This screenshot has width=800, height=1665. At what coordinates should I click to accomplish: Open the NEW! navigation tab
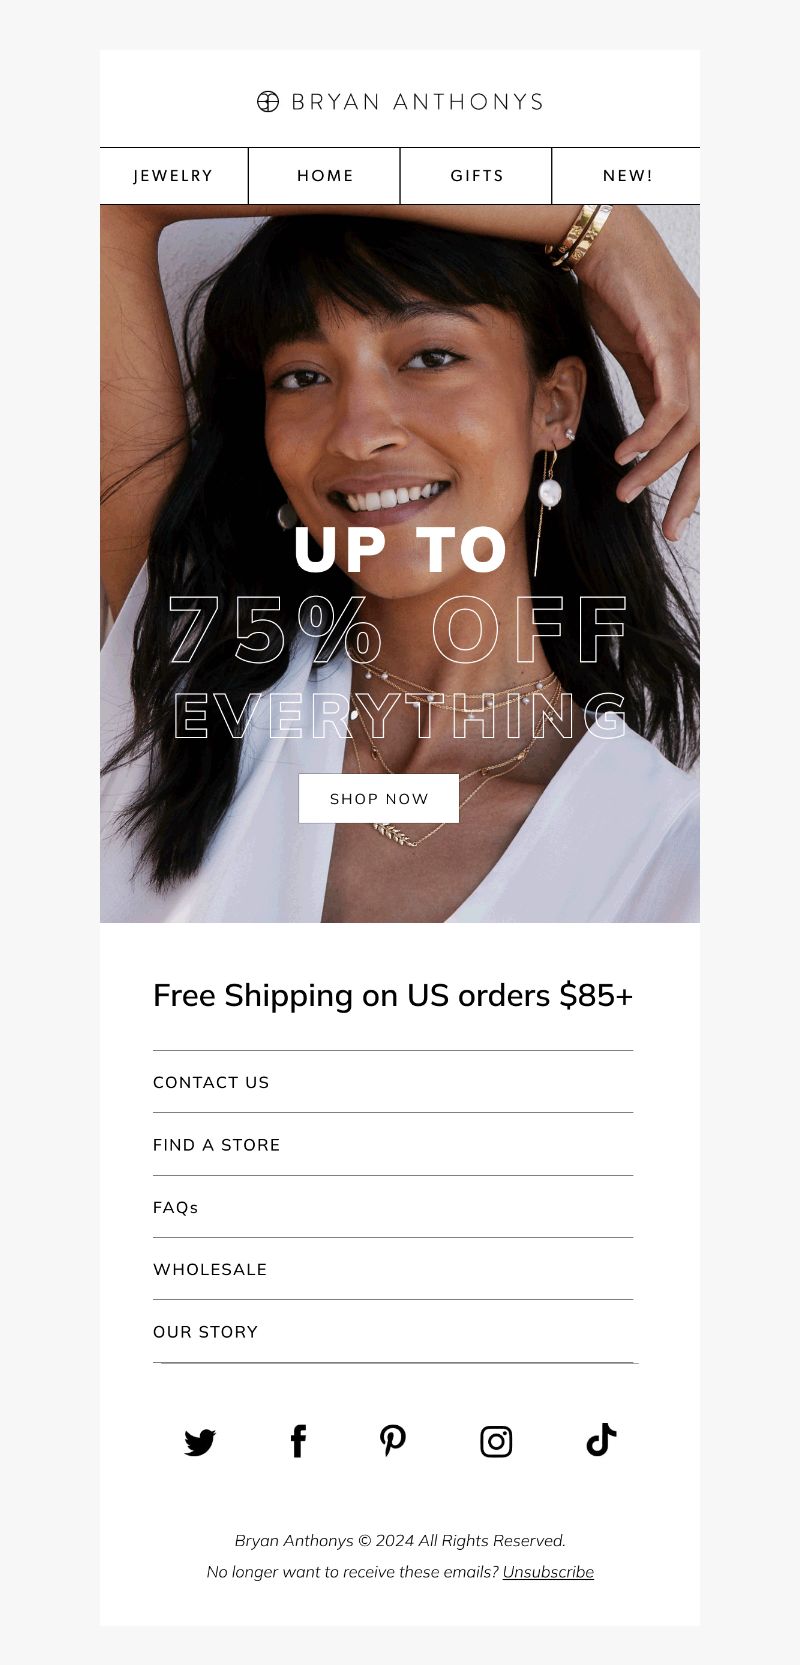click(x=627, y=176)
